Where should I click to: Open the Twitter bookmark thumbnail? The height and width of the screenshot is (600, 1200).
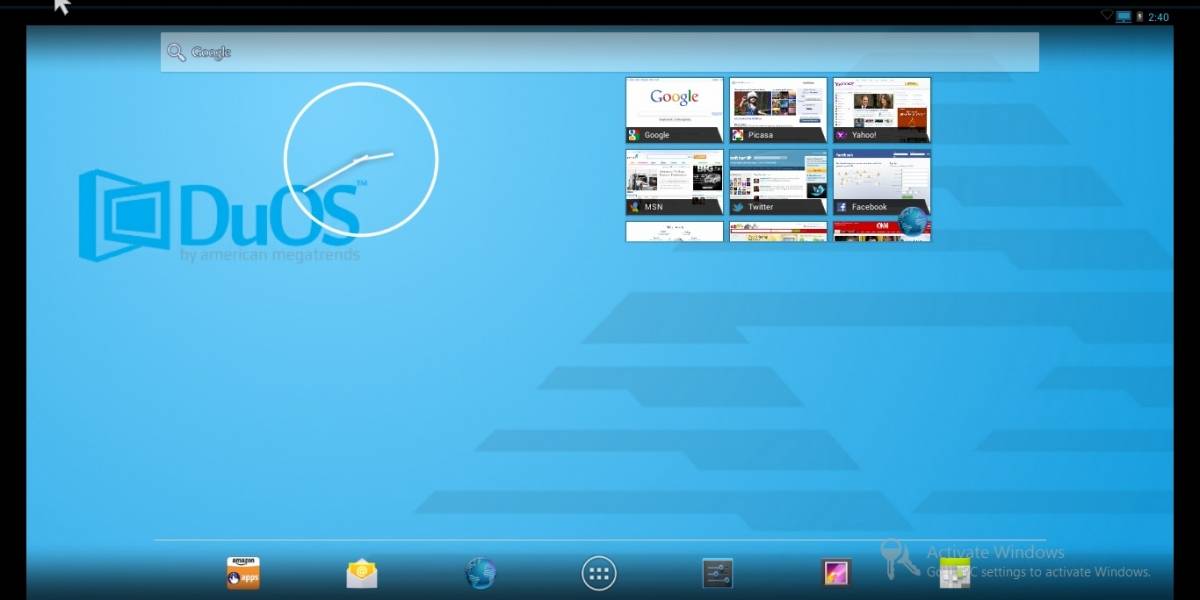tap(778, 182)
